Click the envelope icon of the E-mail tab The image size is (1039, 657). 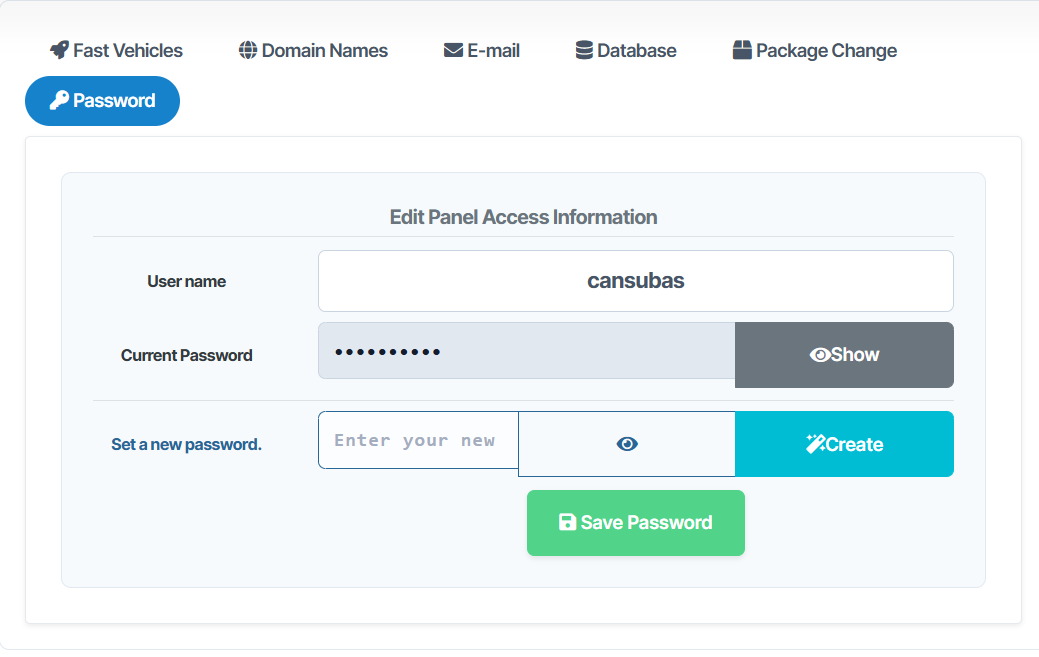[x=453, y=50]
